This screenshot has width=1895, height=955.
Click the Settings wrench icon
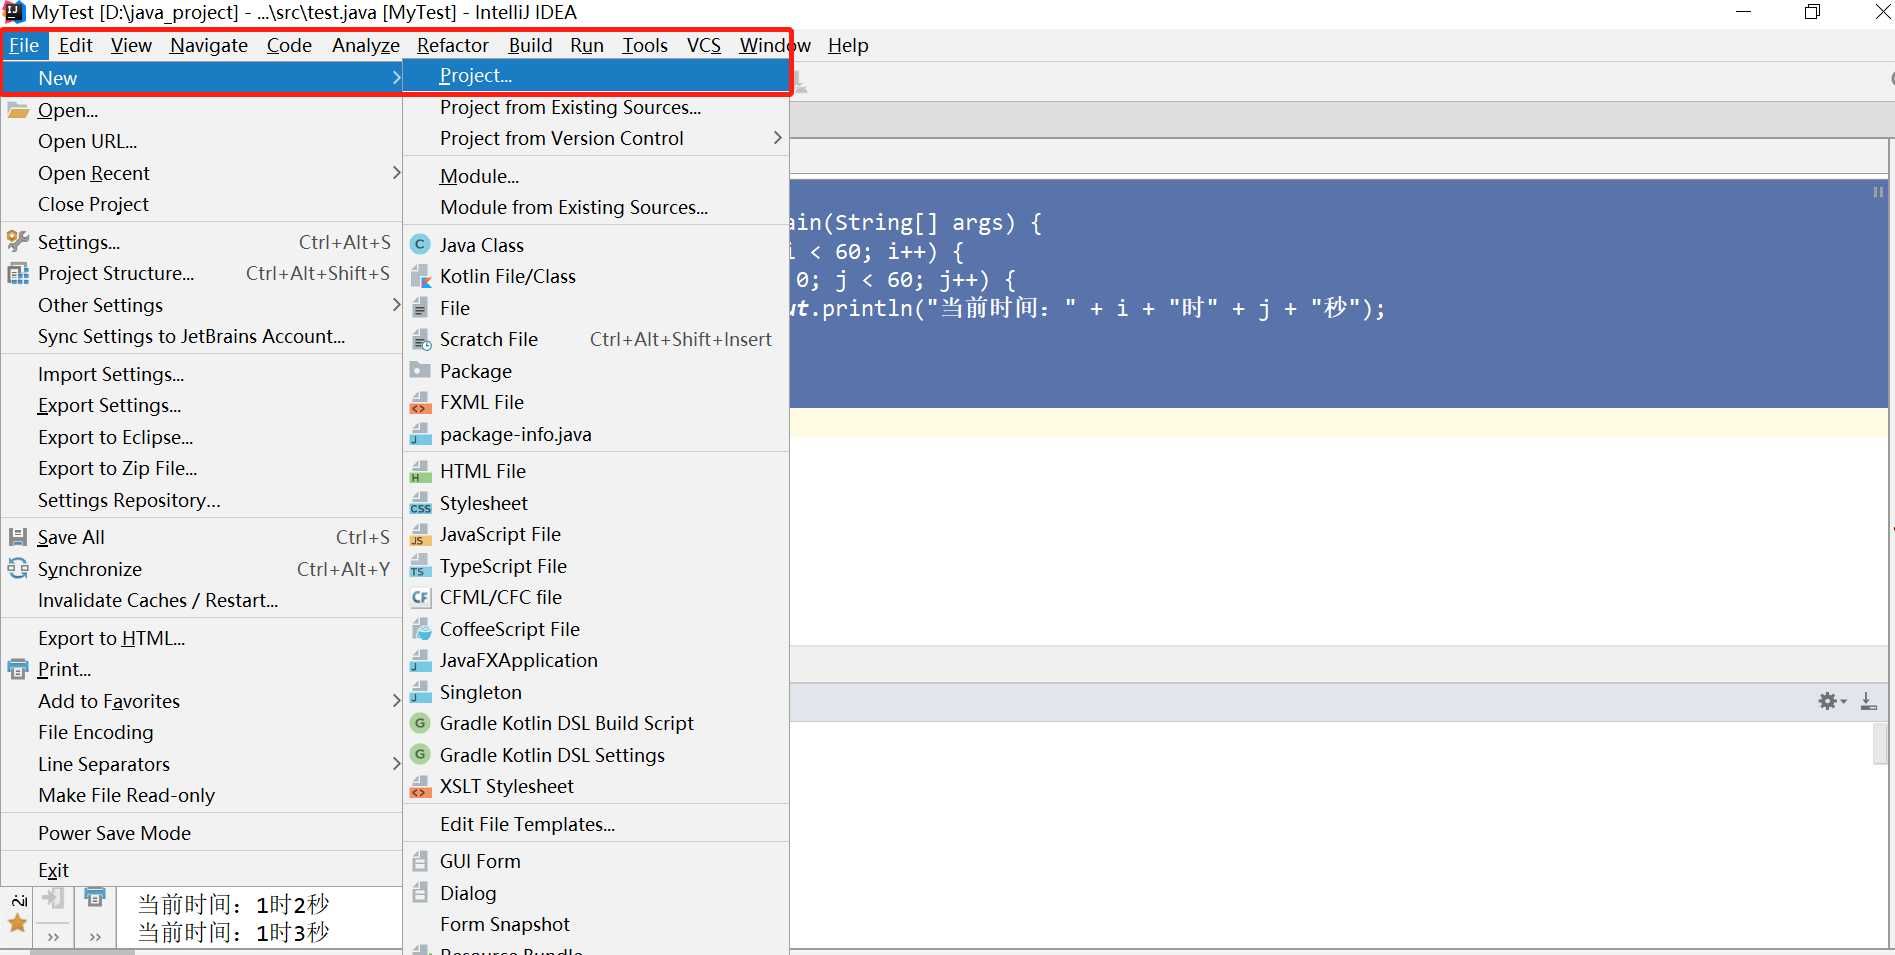pos(18,241)
